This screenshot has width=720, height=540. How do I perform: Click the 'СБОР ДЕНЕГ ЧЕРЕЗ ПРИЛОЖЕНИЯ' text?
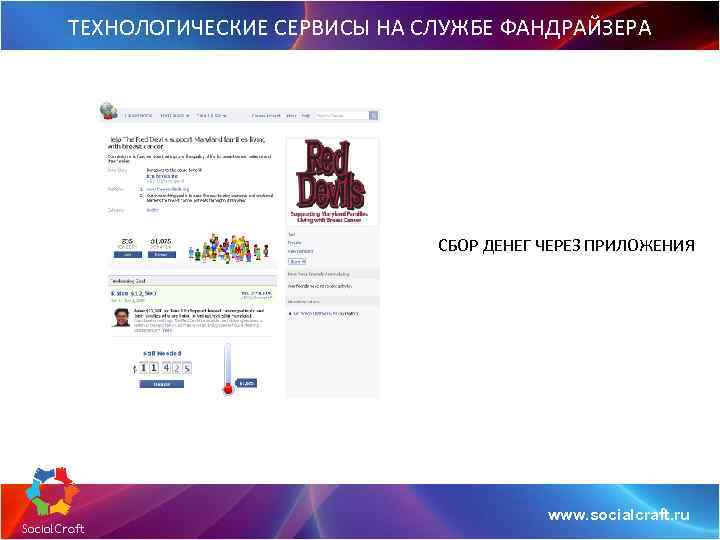pos(566,246)
